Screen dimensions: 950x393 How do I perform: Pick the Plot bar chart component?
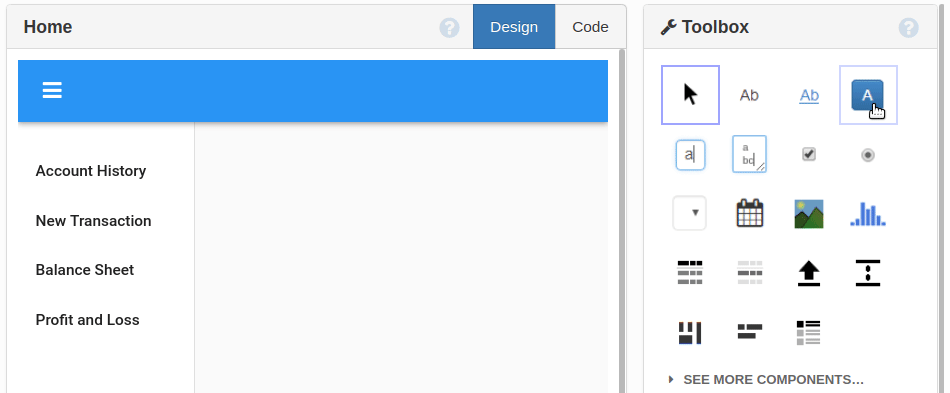click(x=868, y=214)
